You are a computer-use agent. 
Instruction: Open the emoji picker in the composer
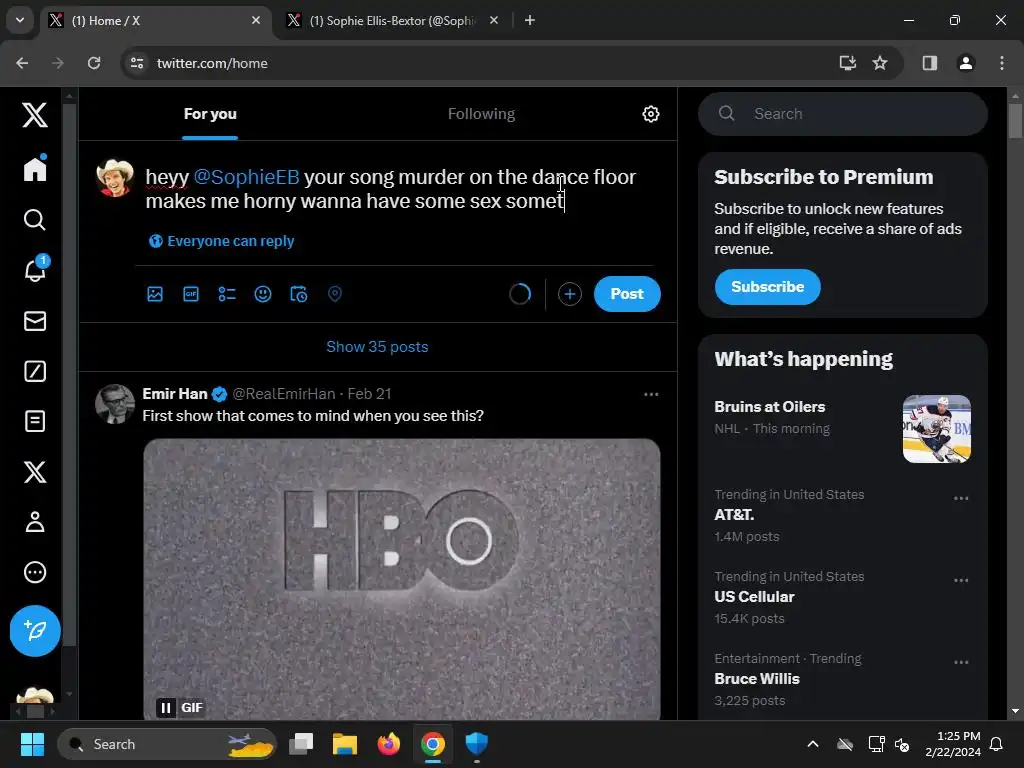click(263, 294)
